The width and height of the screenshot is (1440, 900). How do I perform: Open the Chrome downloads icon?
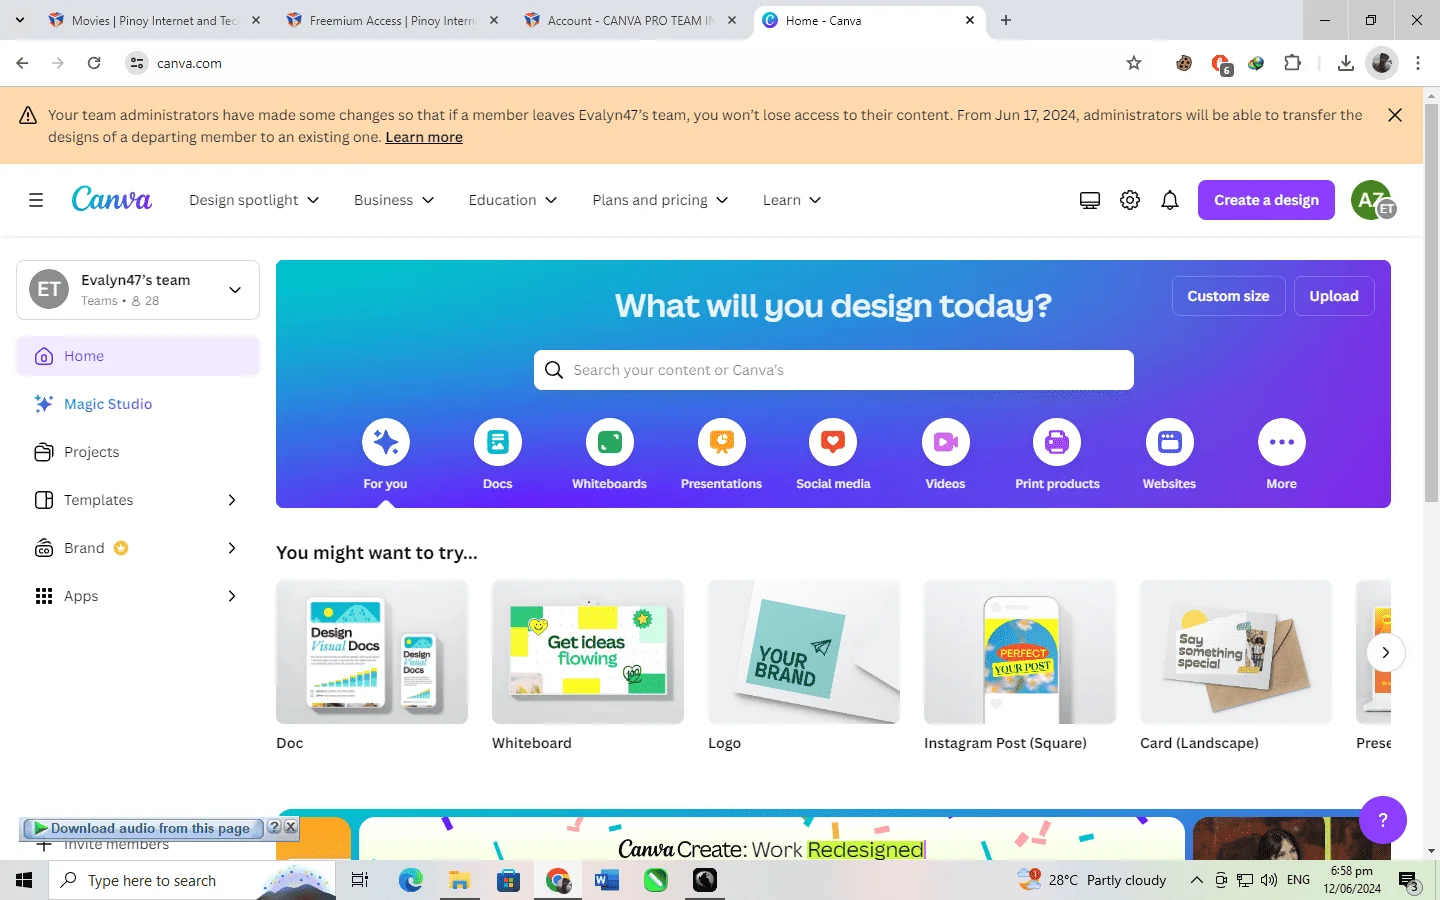click(x=1346, y=63)
